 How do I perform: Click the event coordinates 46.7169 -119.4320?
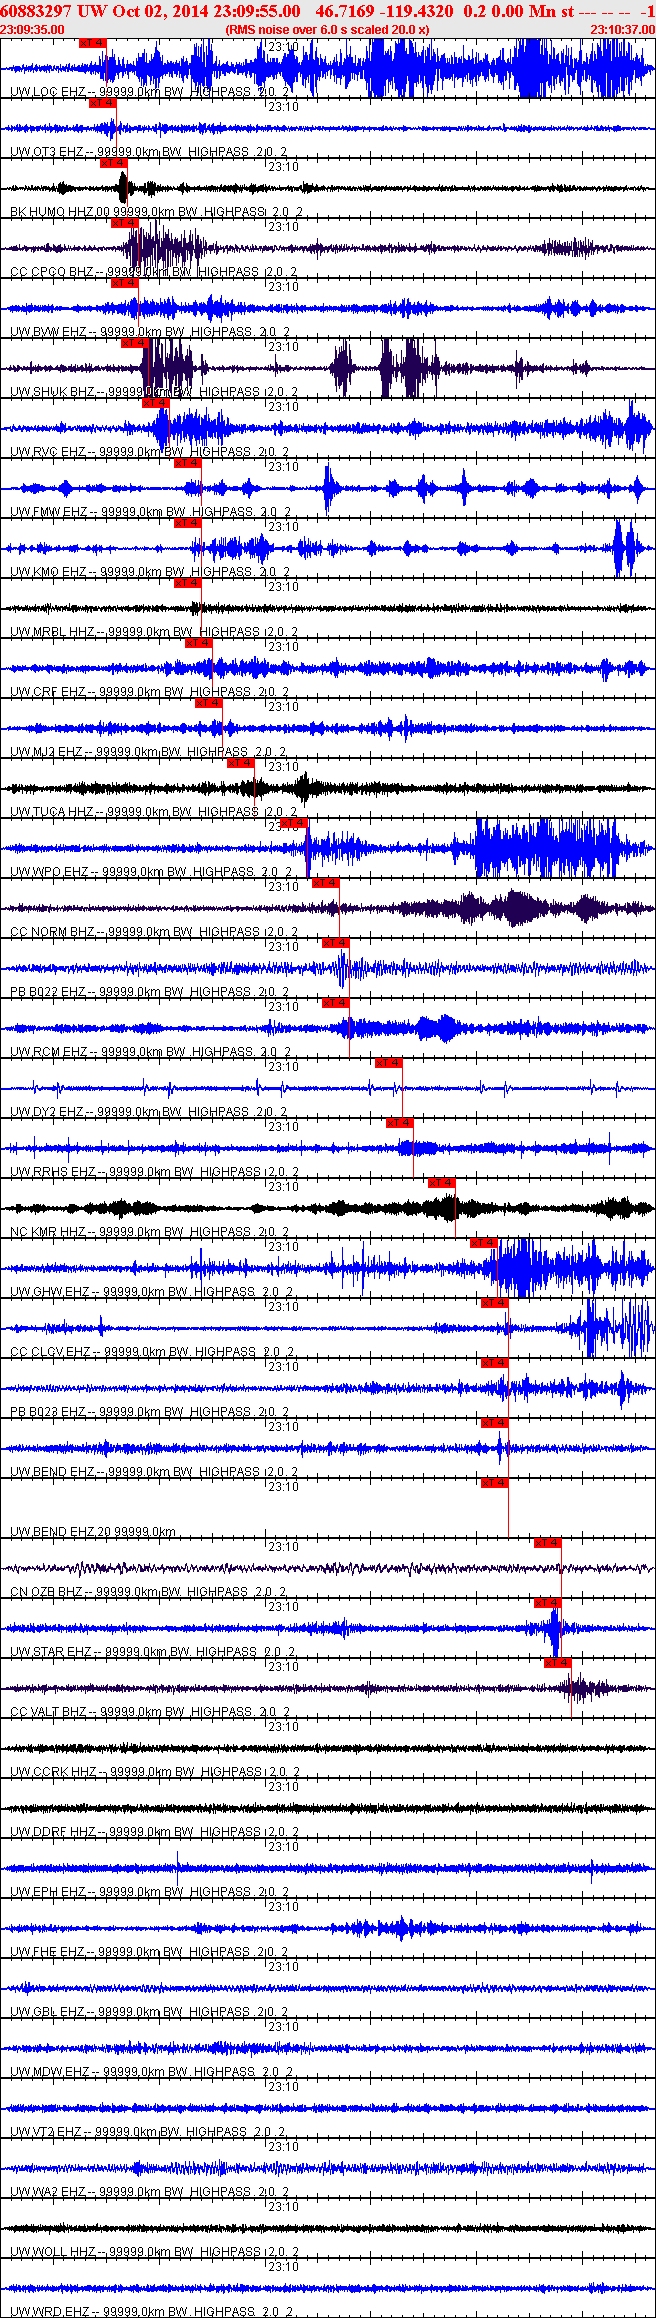384,11
